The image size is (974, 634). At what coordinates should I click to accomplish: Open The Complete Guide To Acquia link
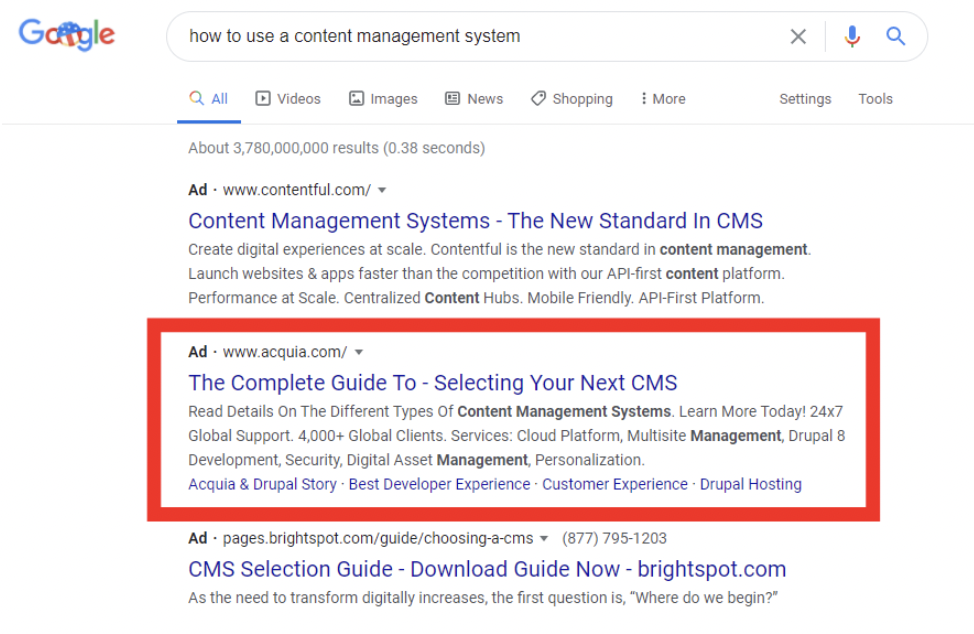pyautogui.click(x=432, y=383)
